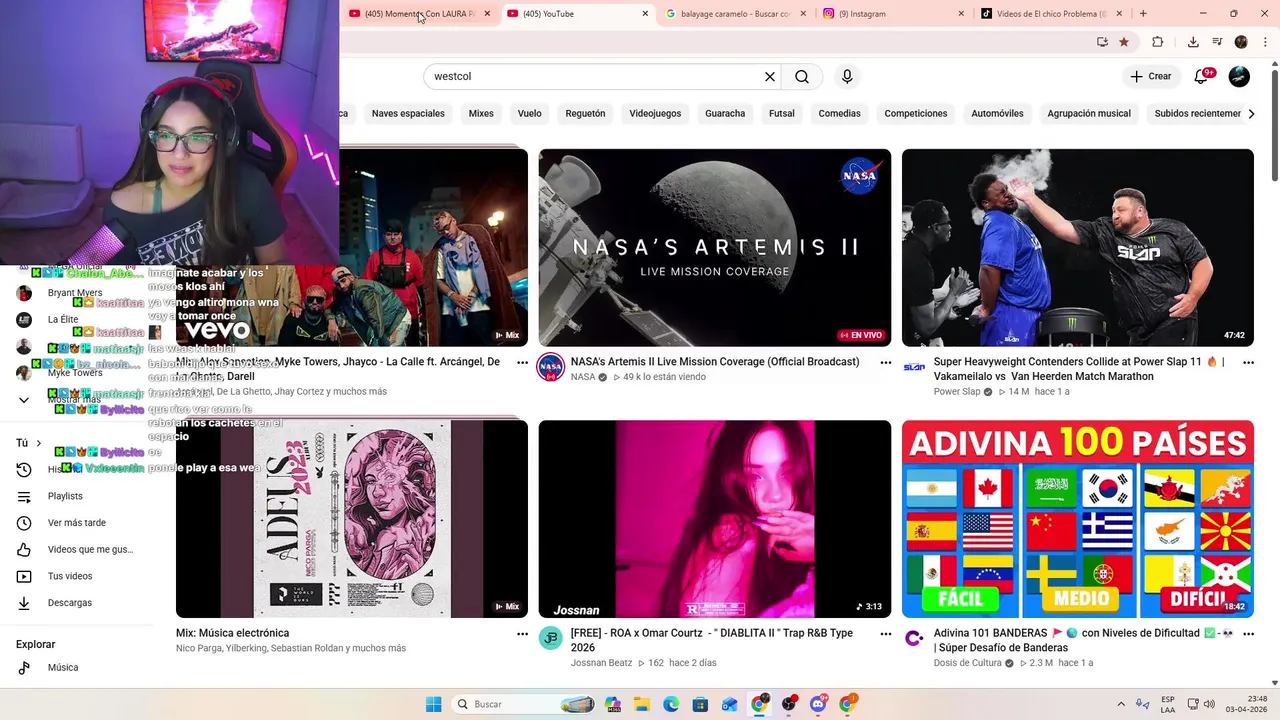Open options for Mix La Calle video
The height and width of the screenshot is (720, 1280).
click(522, 363)
